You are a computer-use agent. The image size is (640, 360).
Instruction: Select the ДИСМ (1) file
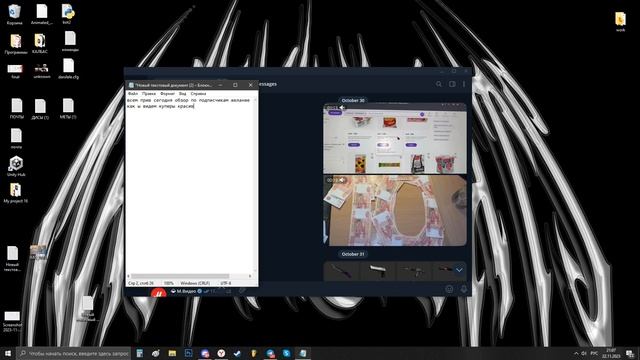[40, 109]
